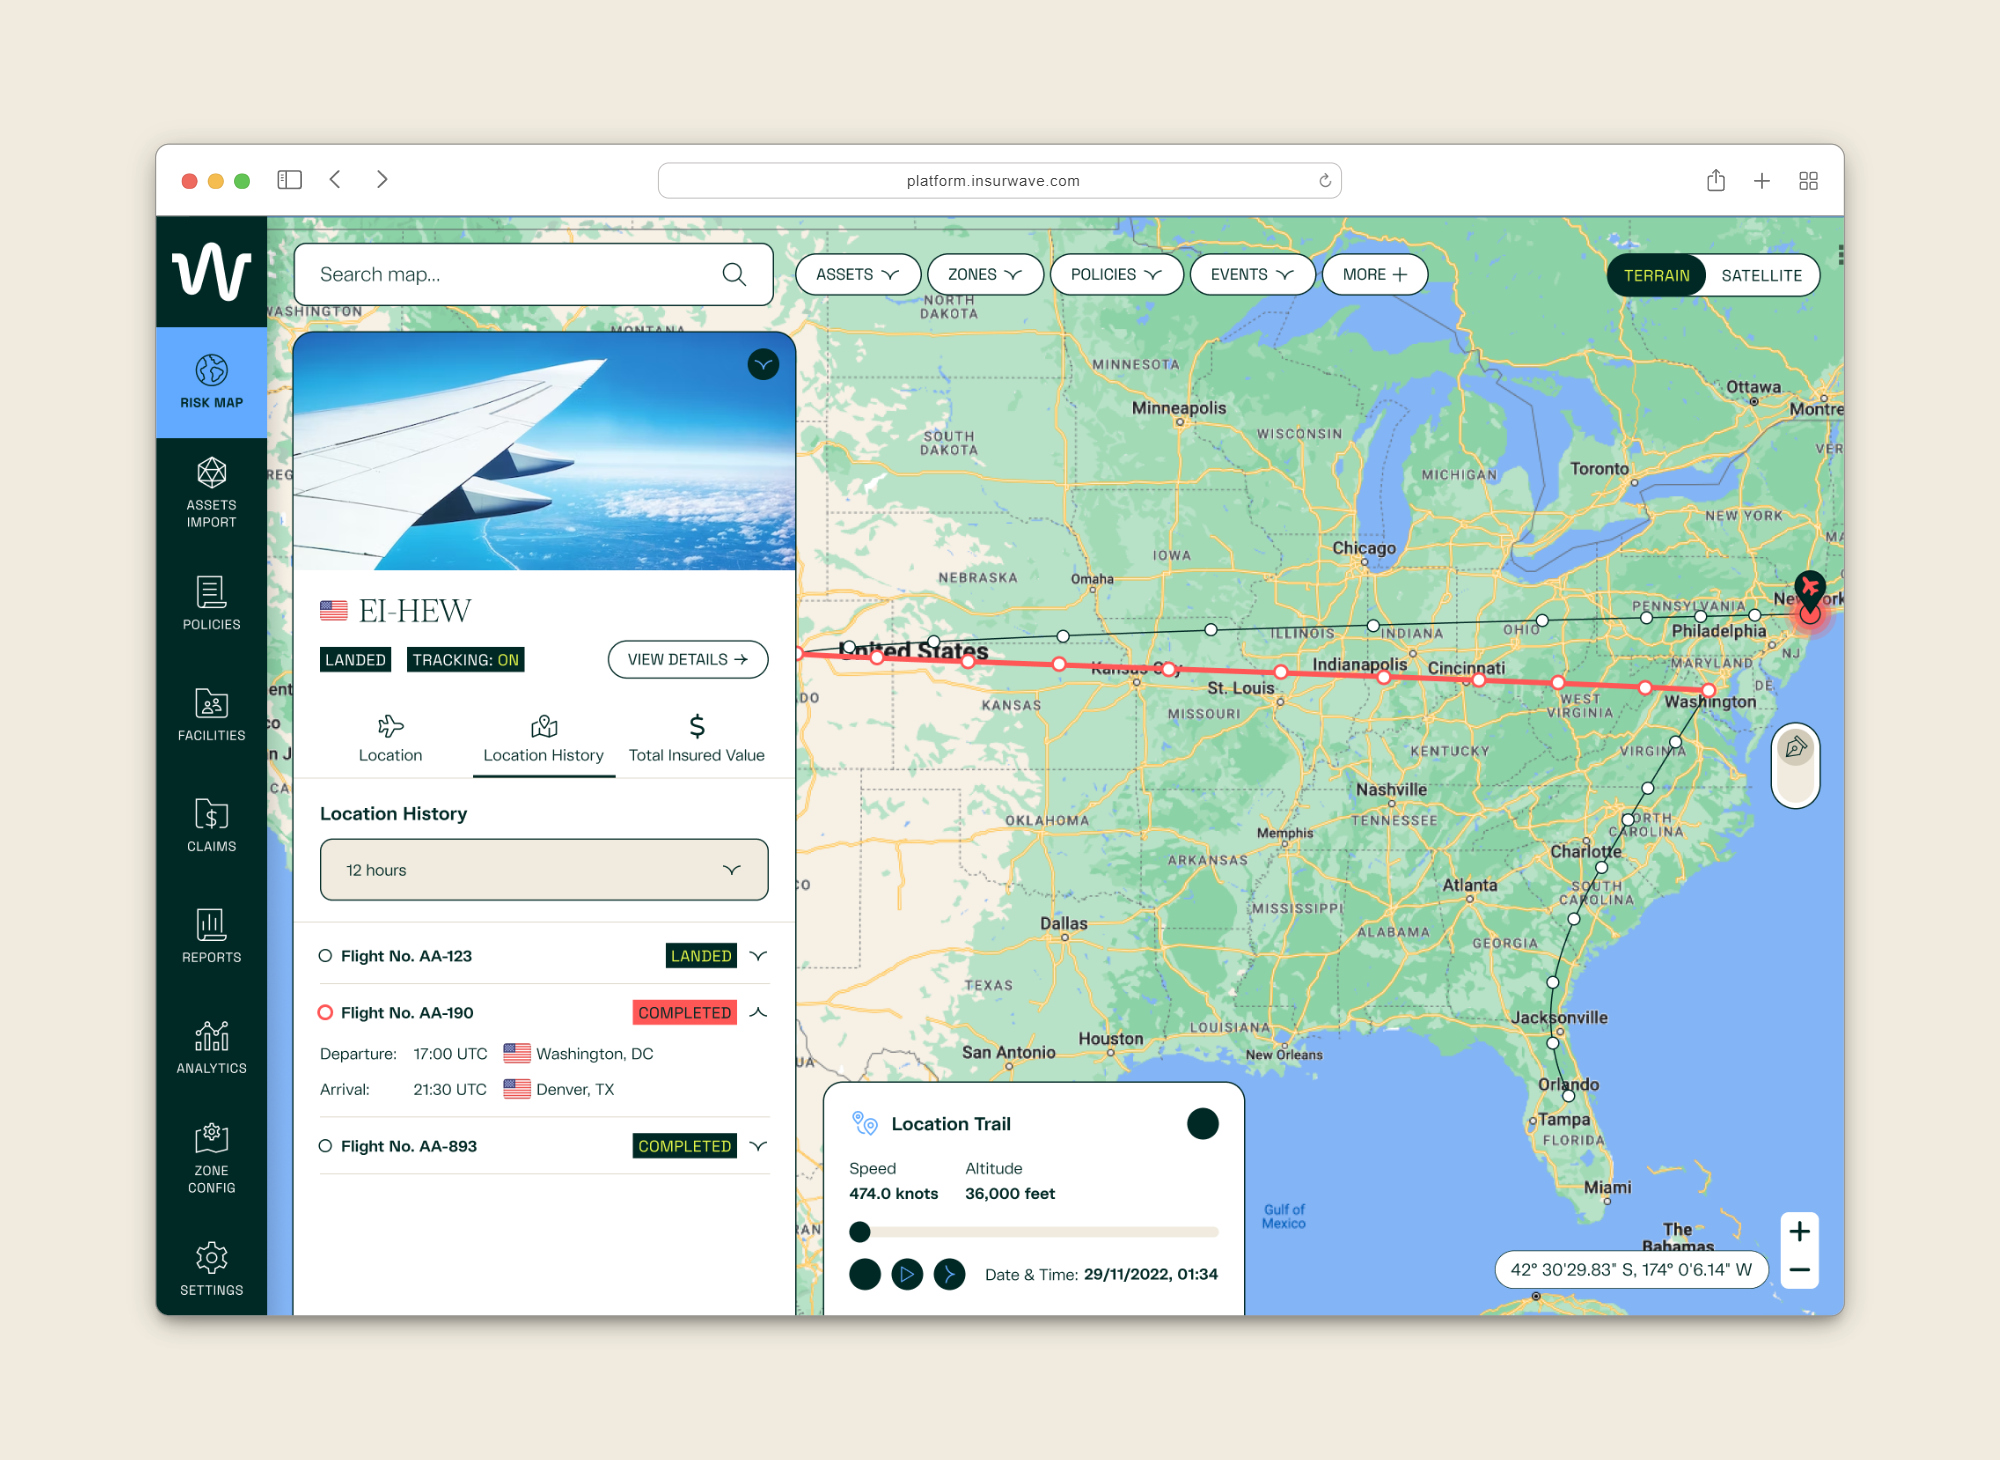Click the browser reload icon
This screenshot has width=2000, height=1460.
click(1324, 181)
